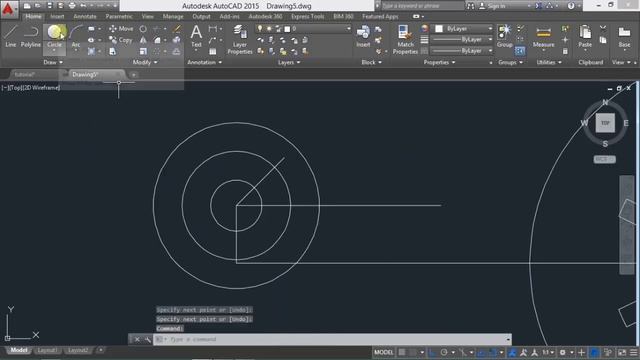640x360 pixels.
Task: Expand the Draw panel
Action: (x=53, y=62)
